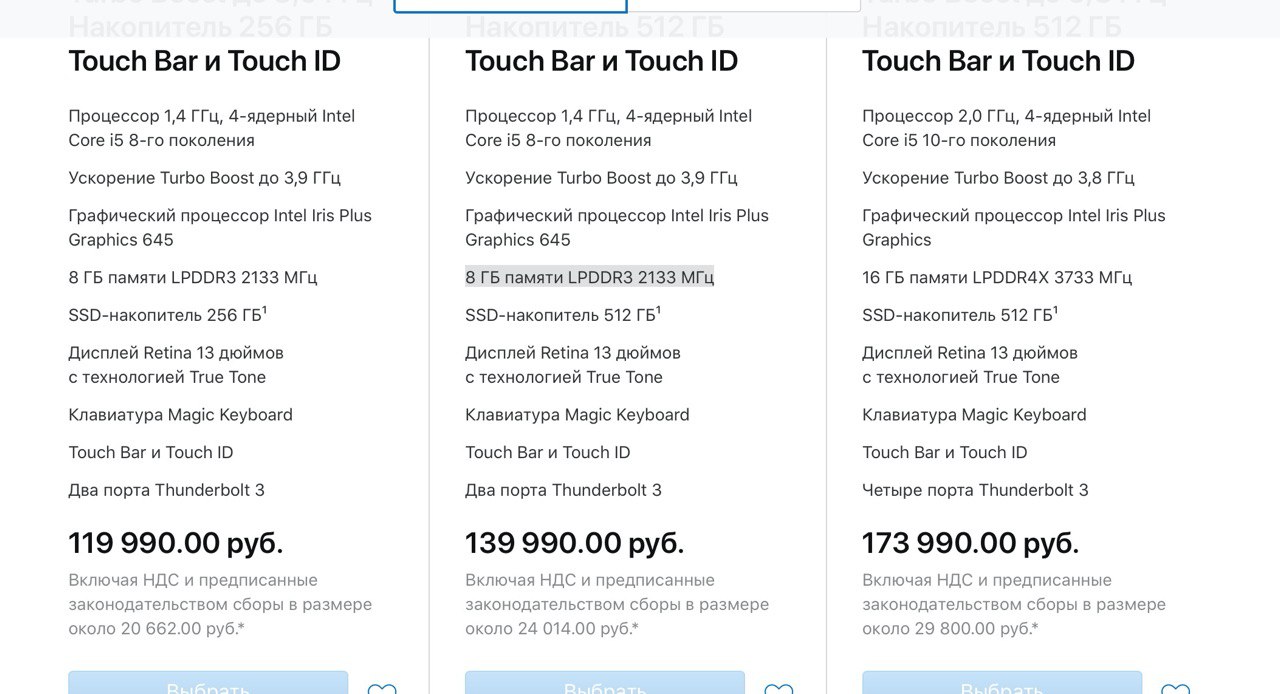Click 'Touch Bar и Touch ID' heading in 173 990 column
Screen dimensions: 1280x694
[998, 61]
